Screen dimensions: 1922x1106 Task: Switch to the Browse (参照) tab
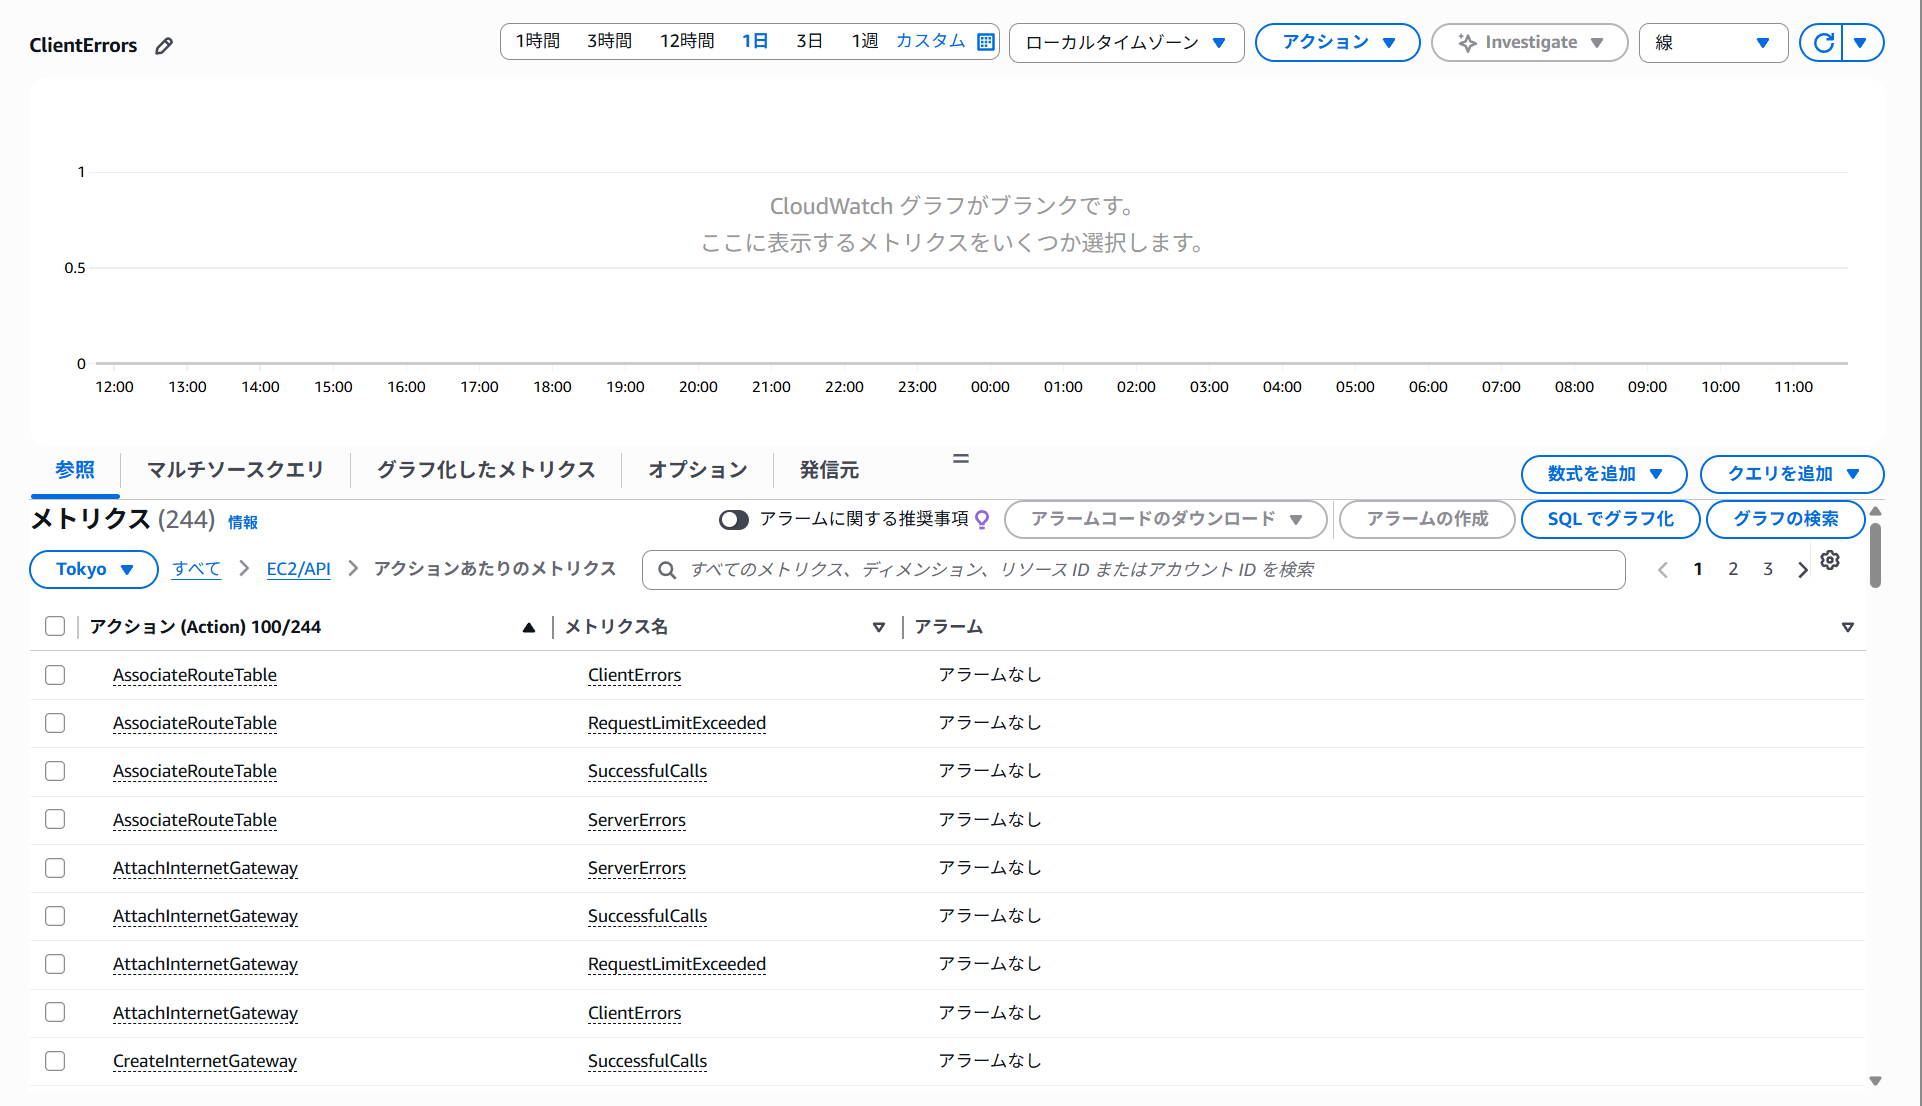pyautogui.click(x=75, y=470)
